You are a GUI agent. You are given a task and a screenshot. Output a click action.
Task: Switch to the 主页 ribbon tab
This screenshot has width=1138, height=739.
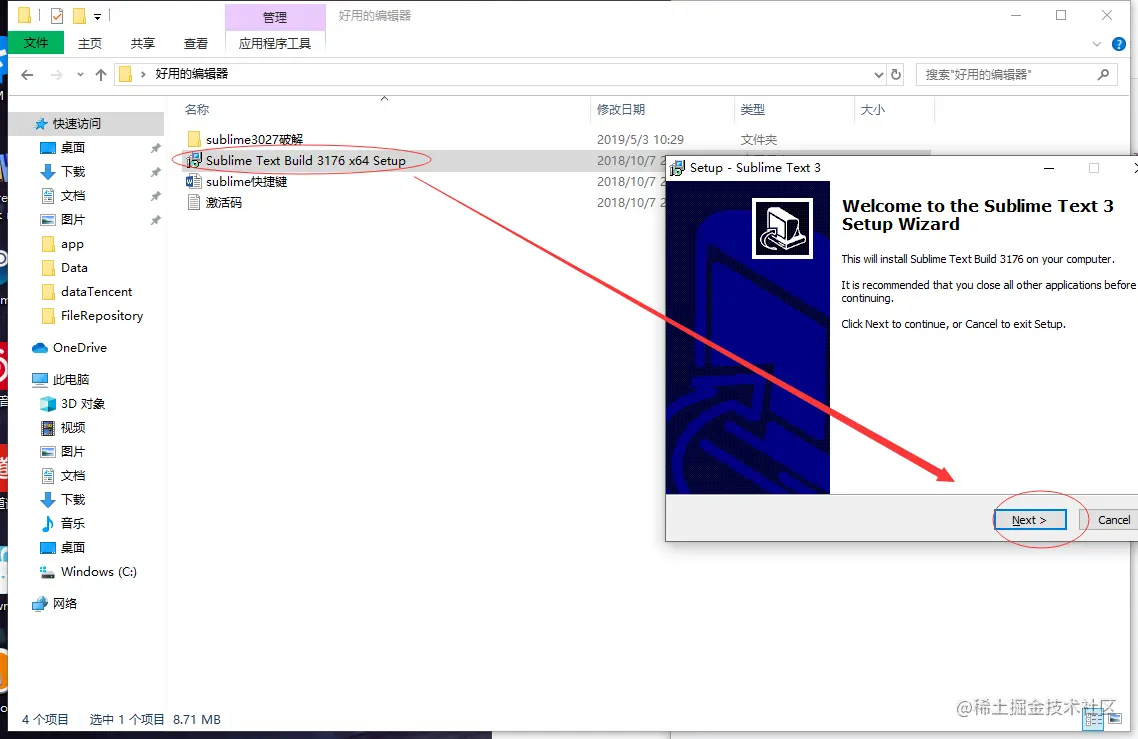(90, 44)
